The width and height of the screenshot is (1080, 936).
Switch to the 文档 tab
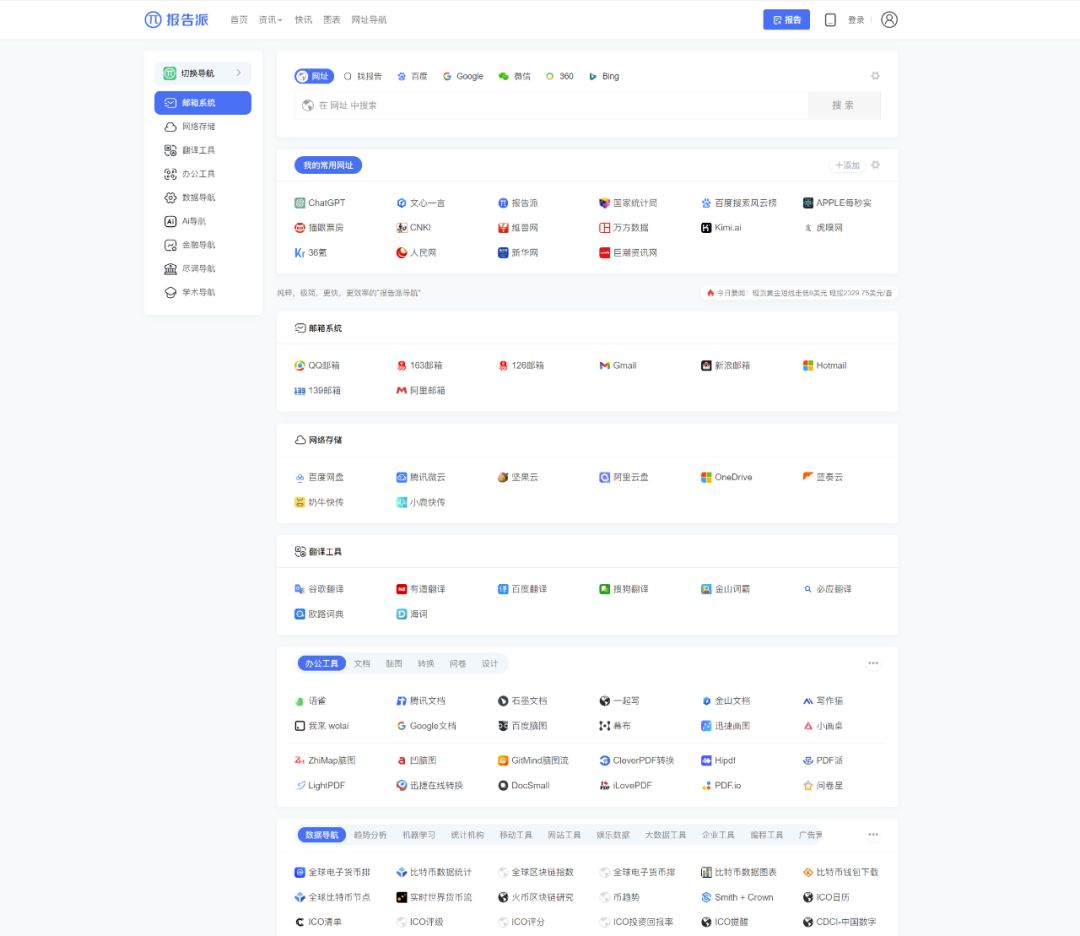click(x=362, y=664)
